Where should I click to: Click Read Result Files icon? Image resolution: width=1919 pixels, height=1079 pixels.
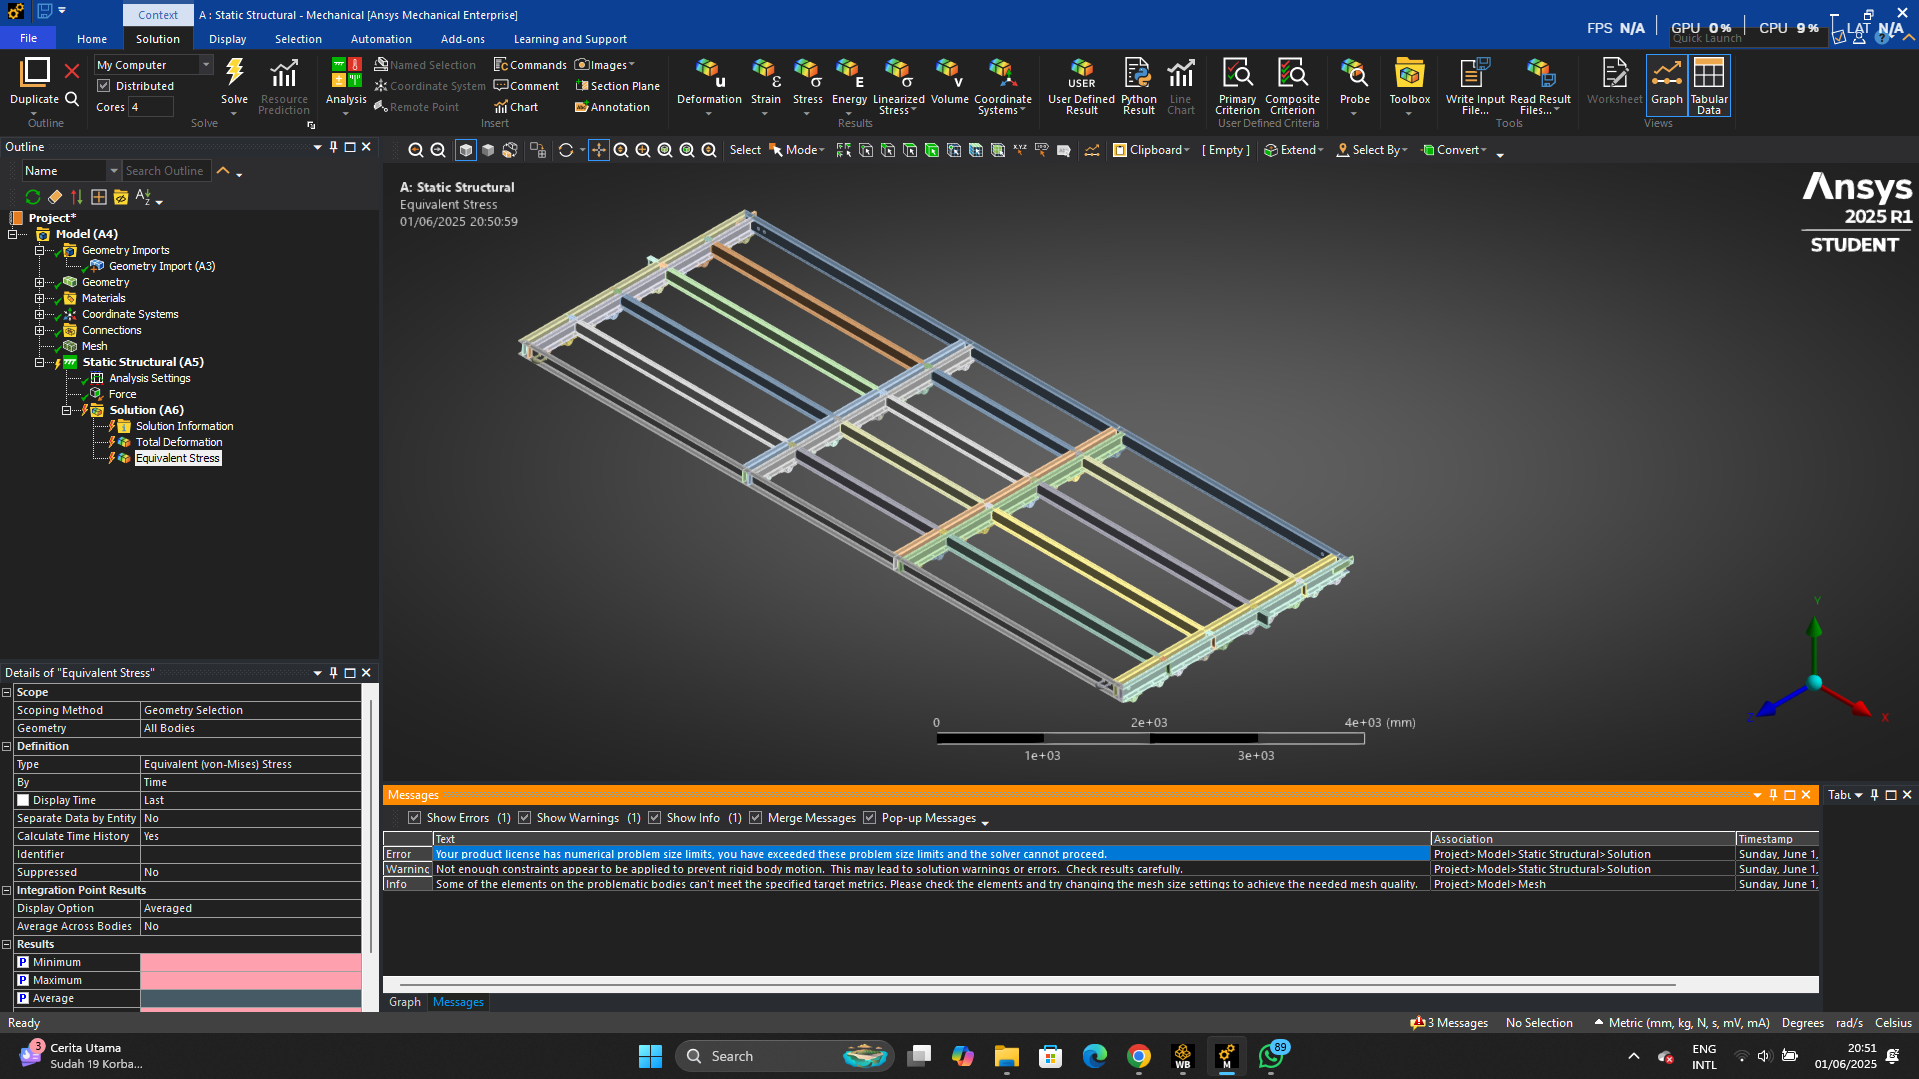1540,73
